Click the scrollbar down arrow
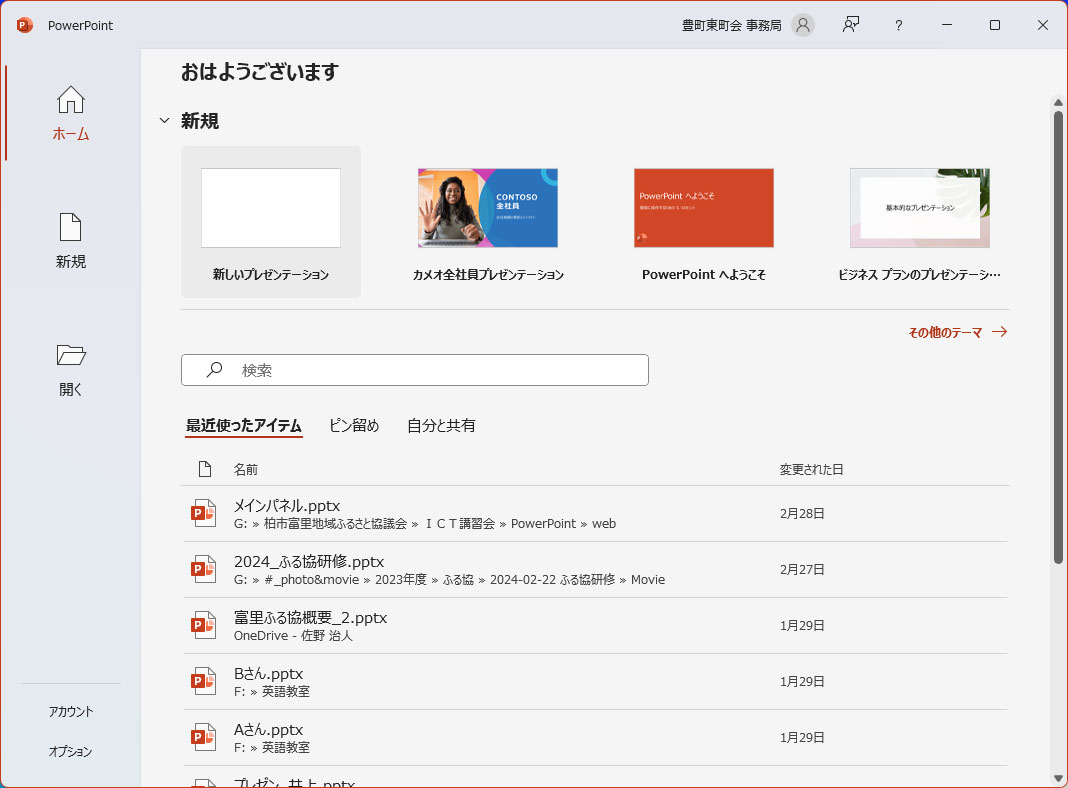Viewport: 1068px width, 788px height. point(1058,778)
